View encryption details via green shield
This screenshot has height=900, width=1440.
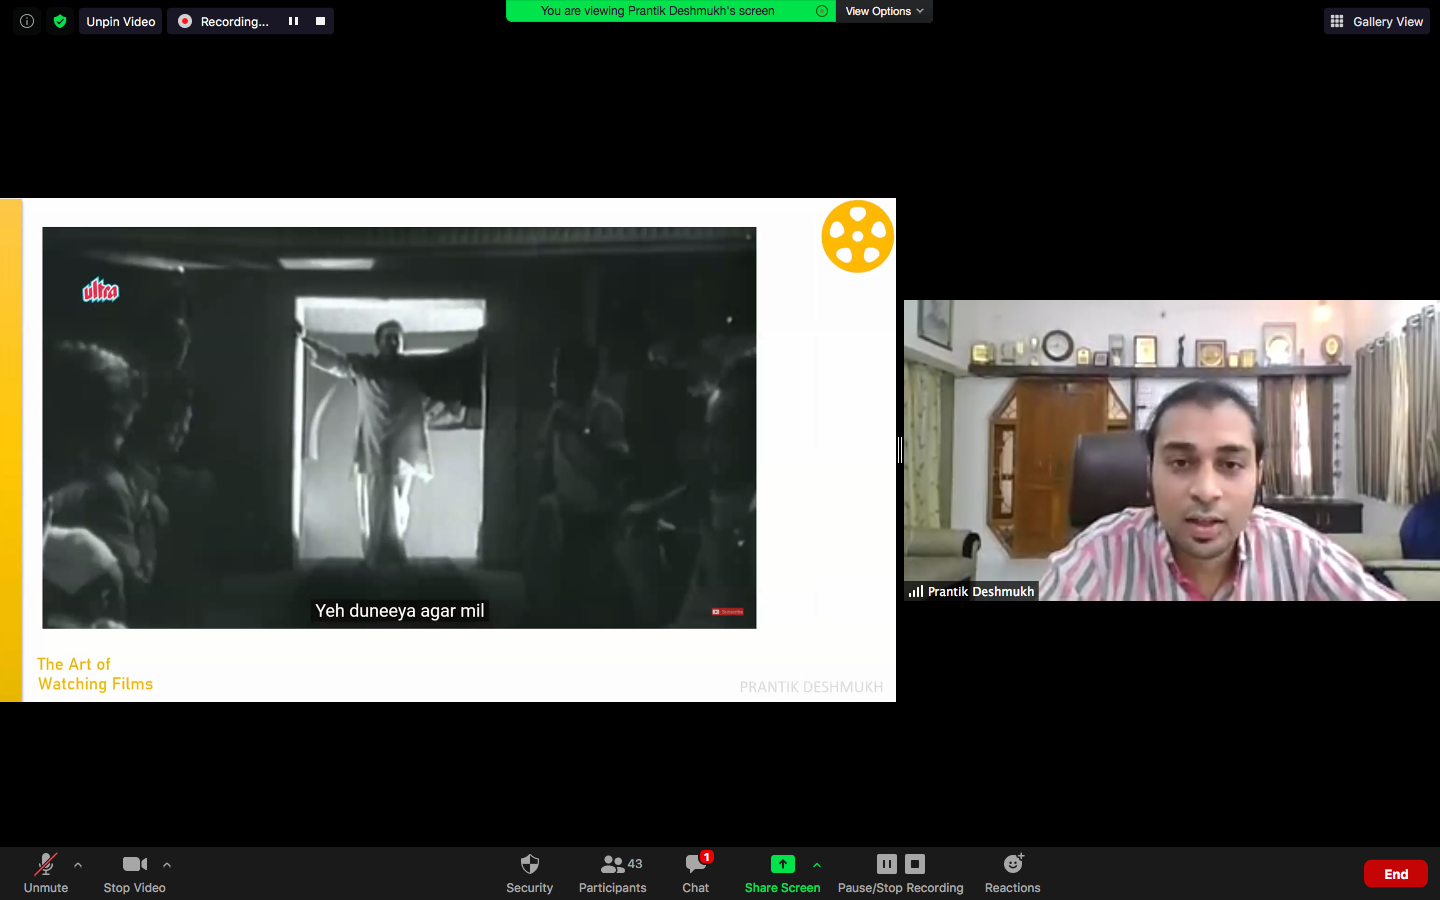tap(60, 21)
